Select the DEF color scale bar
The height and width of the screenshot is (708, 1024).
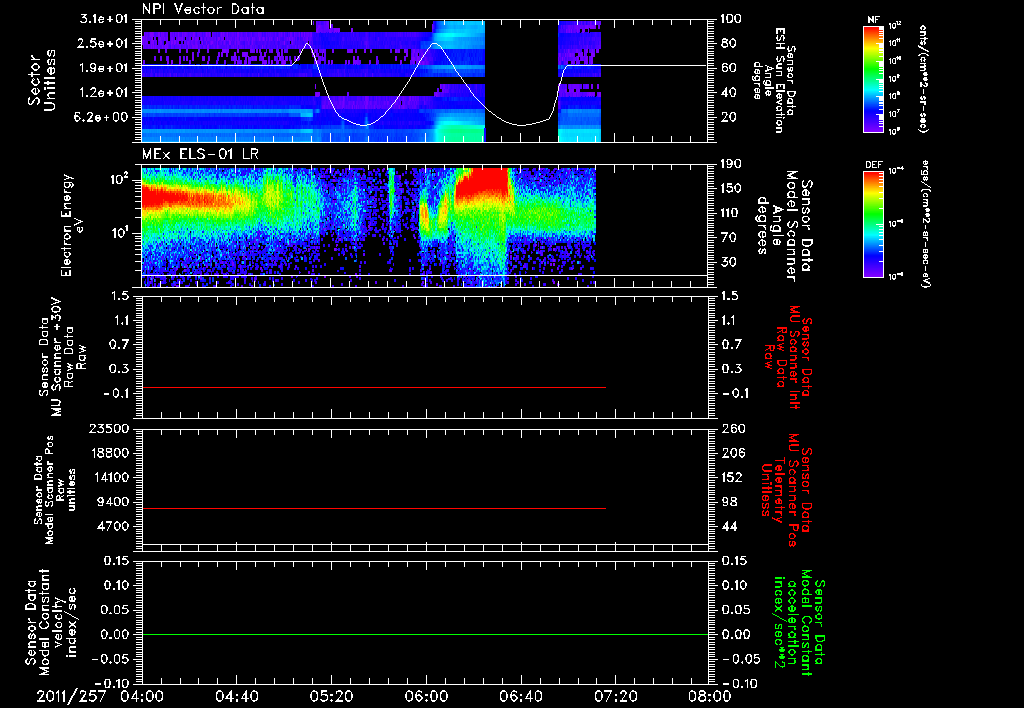coord(874,224)
